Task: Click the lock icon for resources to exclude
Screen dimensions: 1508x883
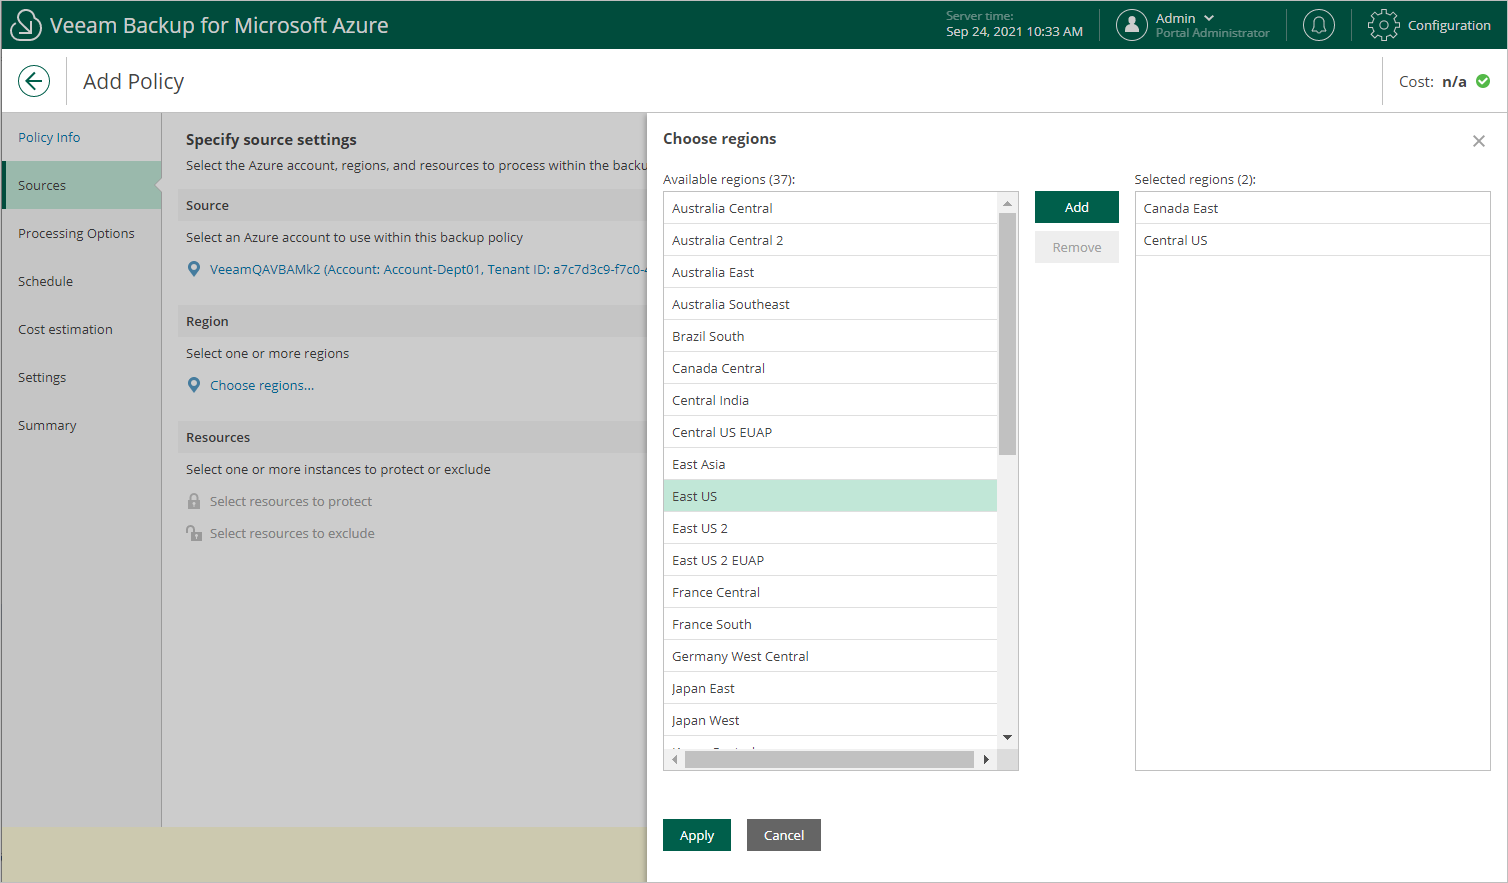Action: click(194, 533)
